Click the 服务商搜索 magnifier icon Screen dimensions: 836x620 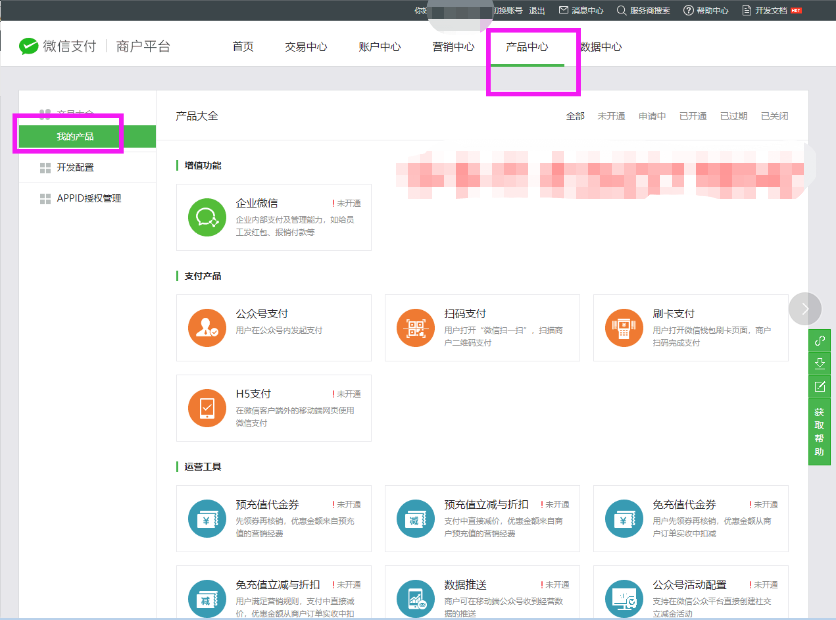coord(622,10)
